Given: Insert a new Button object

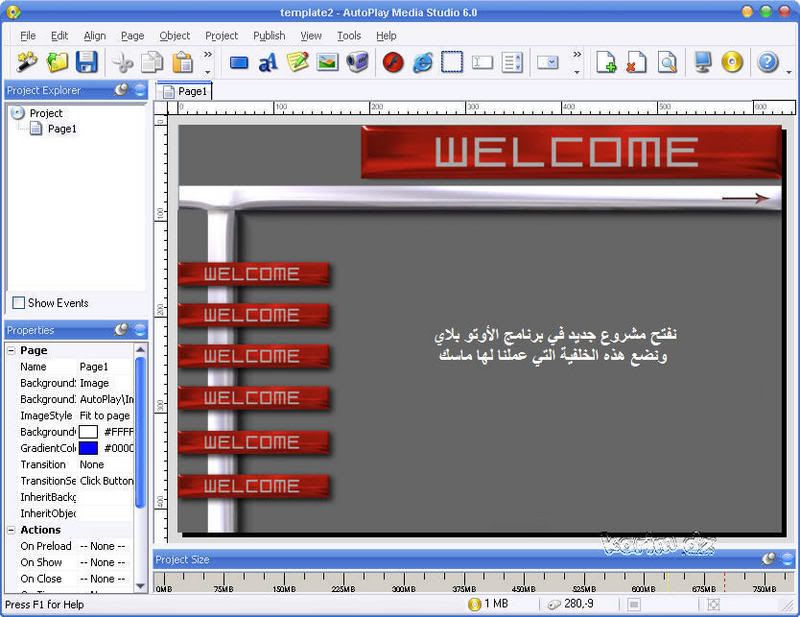Looking at the screenshot, I should tap(239, 63).
